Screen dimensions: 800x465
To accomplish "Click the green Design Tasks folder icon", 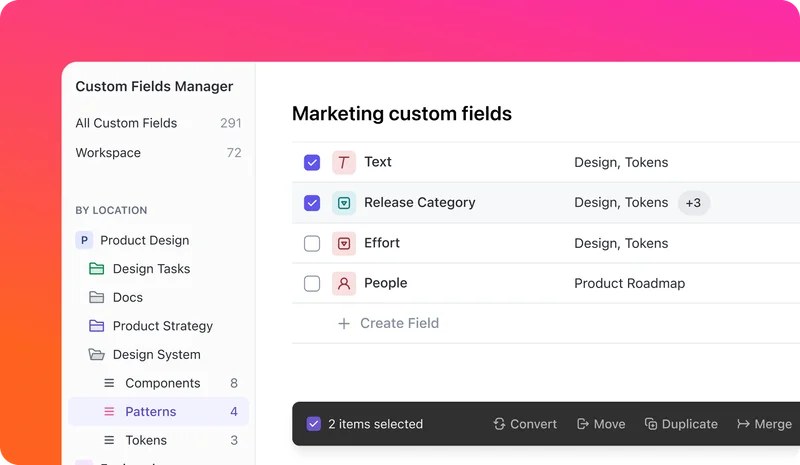I will point(97,269).
